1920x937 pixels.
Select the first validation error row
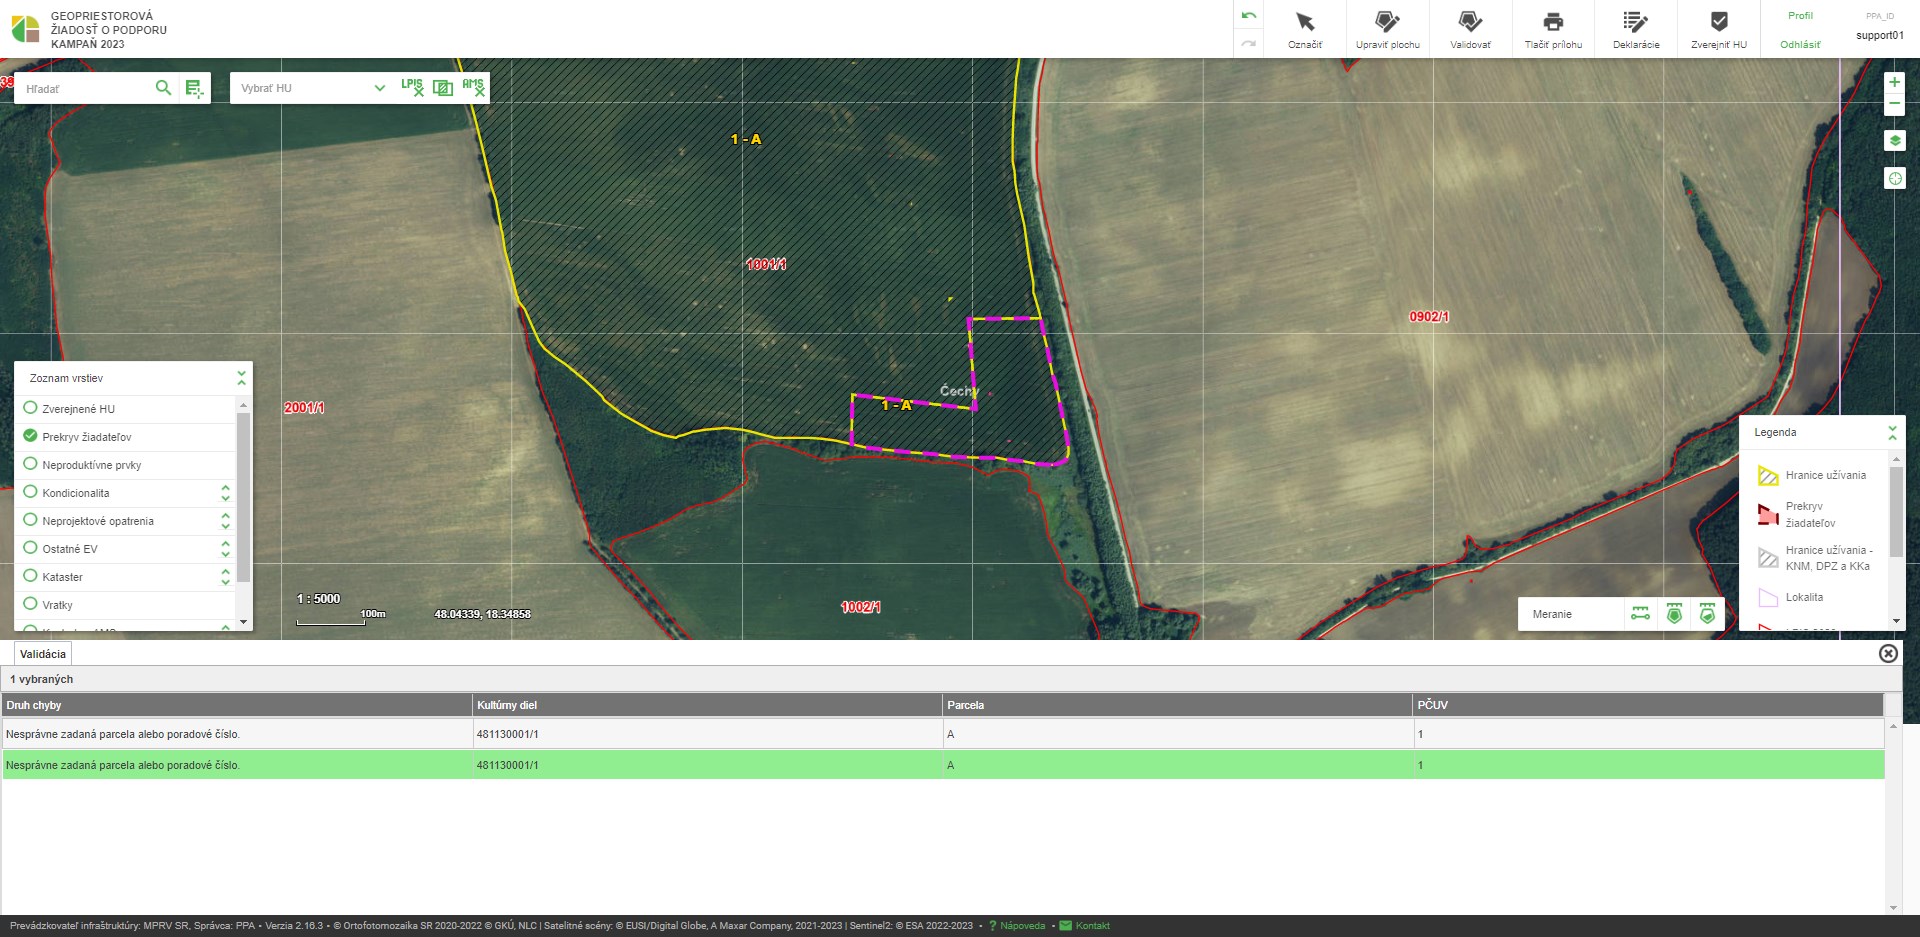[x=943, y=734]
